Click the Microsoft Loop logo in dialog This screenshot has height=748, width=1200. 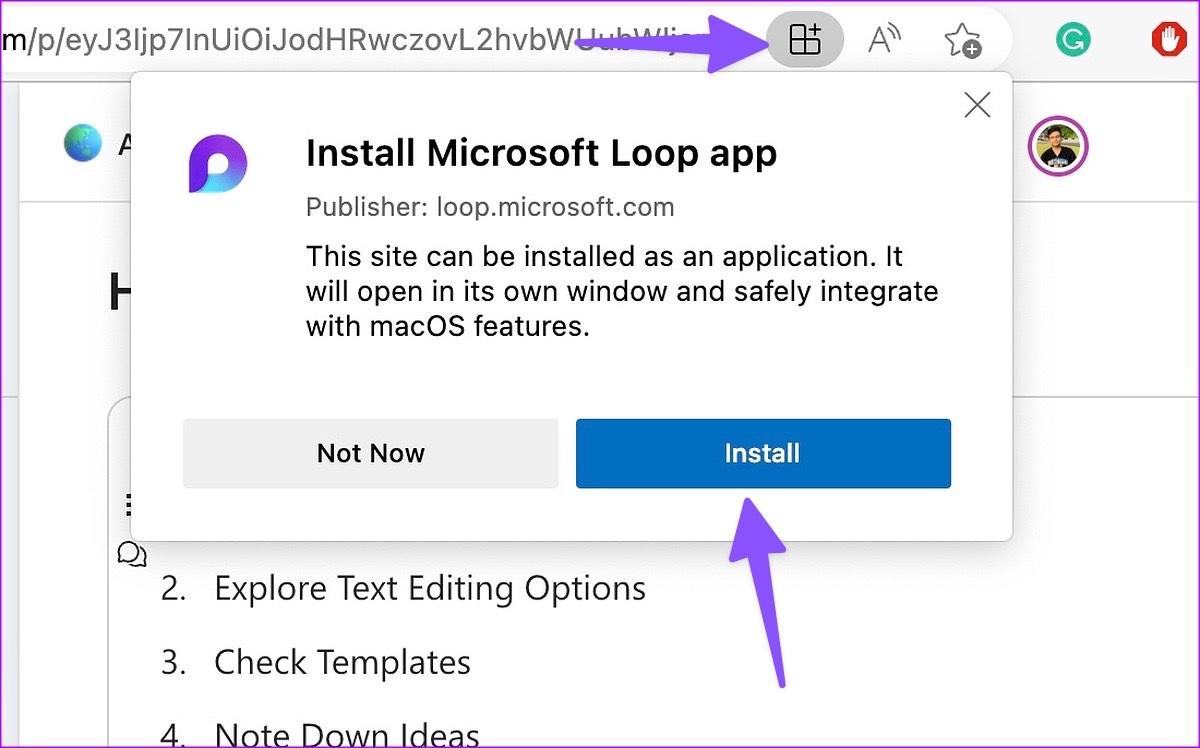pos(218,163)
